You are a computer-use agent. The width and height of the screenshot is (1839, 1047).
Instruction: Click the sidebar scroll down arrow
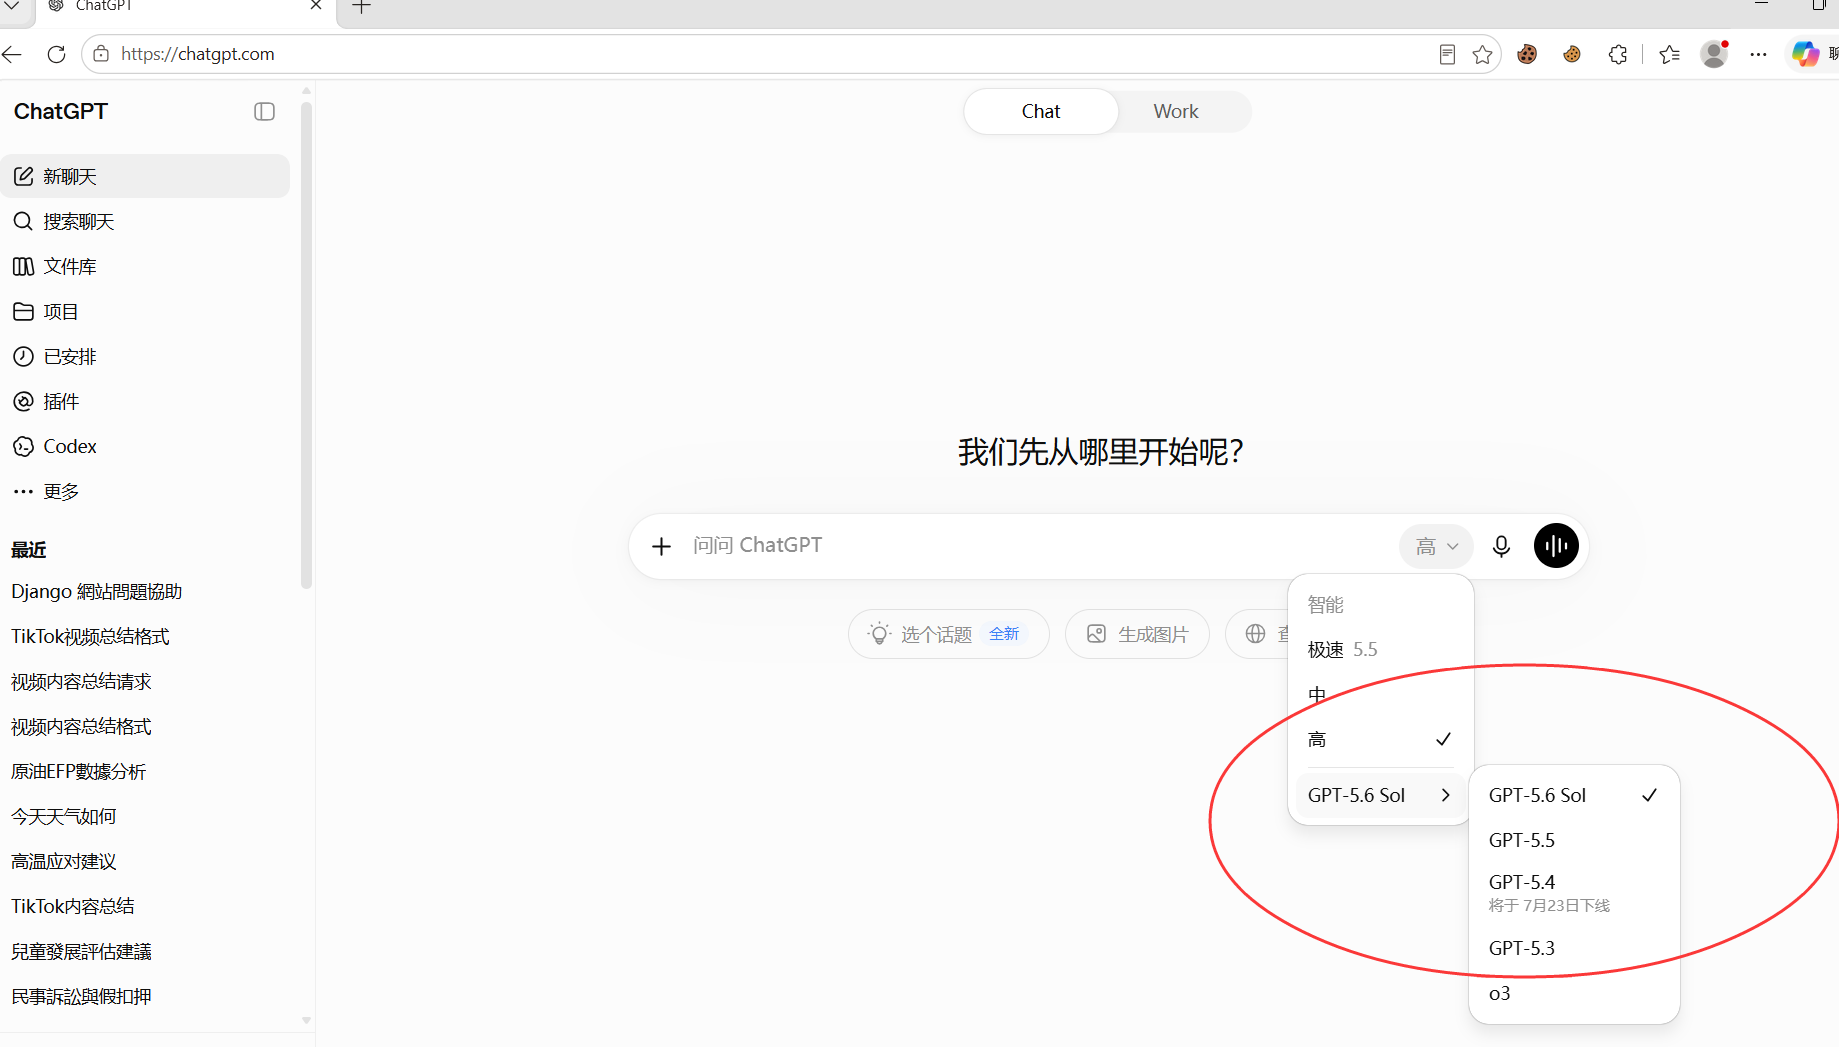click(306, 1020)
